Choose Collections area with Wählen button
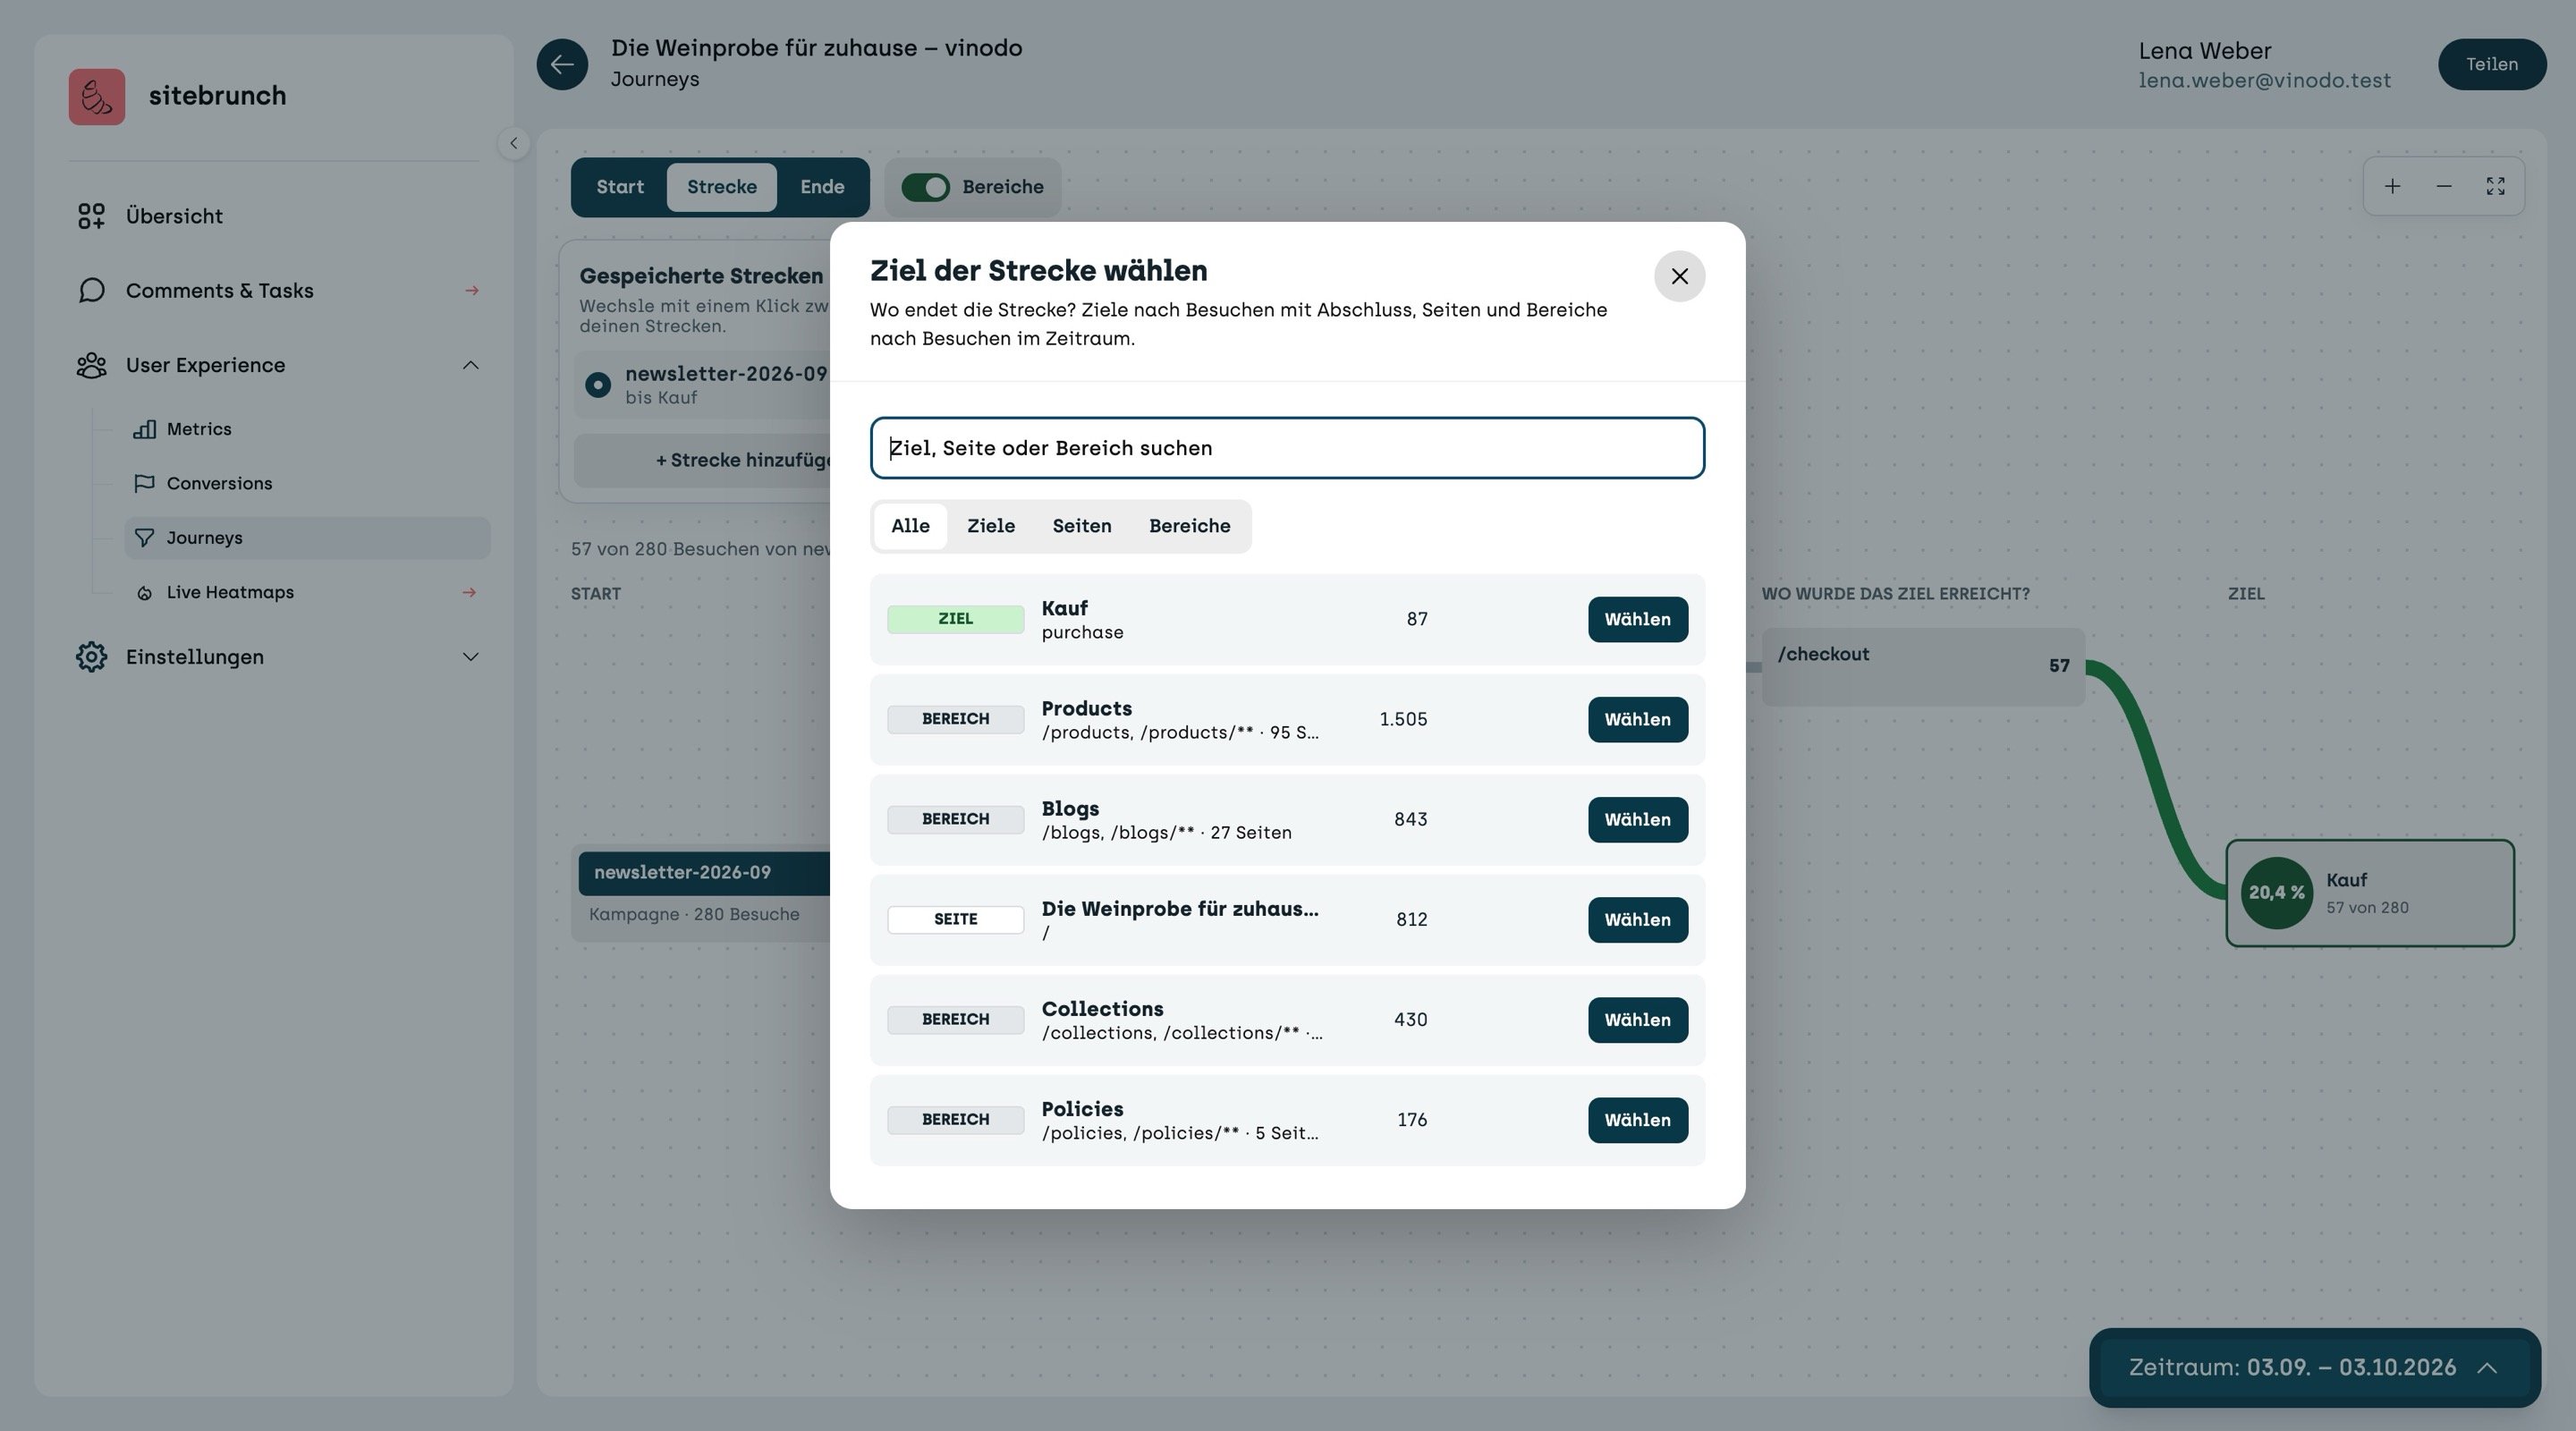Image resolution: width=2576 pixels, height=1431 pixels. coord(1638,1019)
